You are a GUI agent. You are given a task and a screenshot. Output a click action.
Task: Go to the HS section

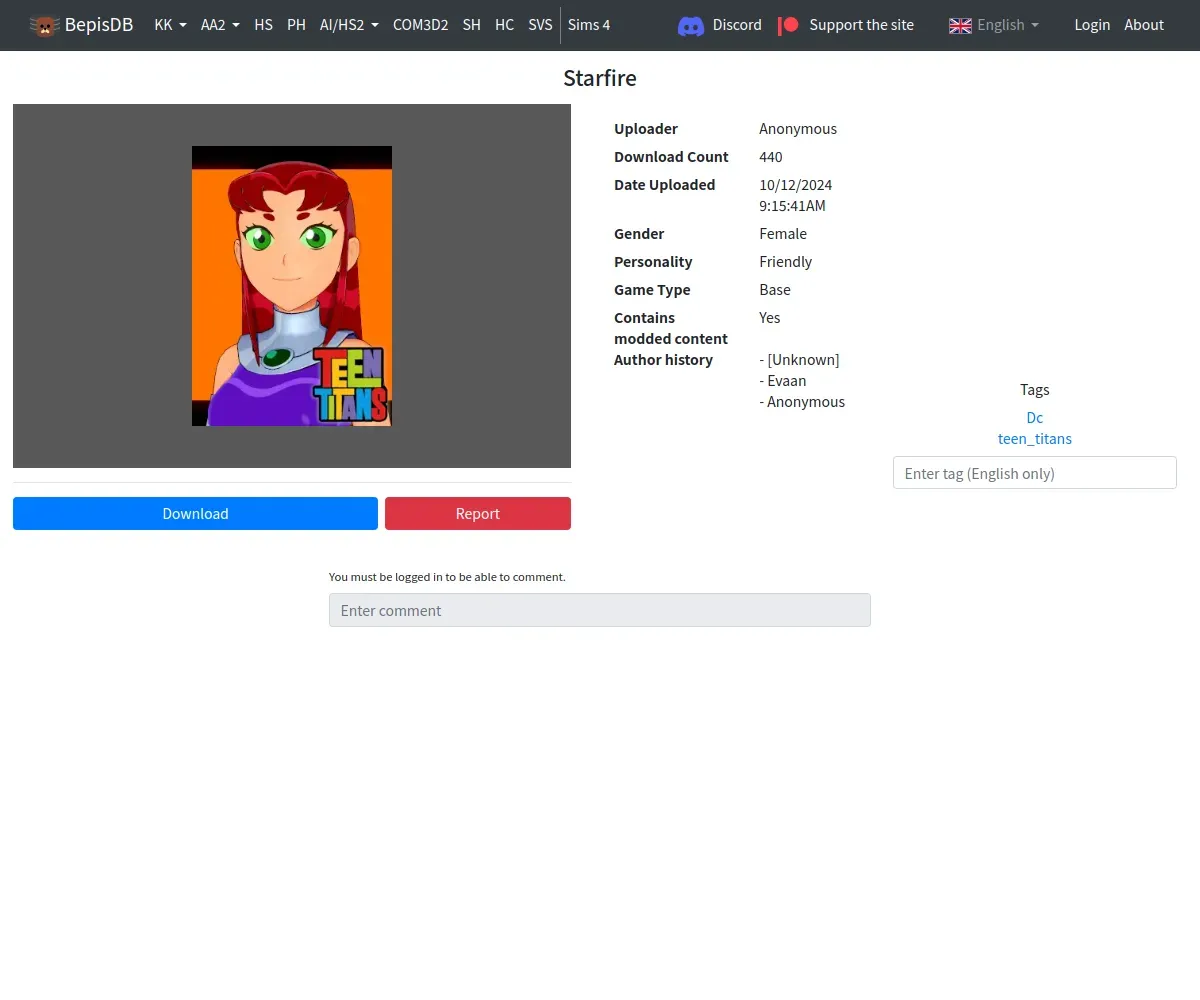(x=263, y=25)
